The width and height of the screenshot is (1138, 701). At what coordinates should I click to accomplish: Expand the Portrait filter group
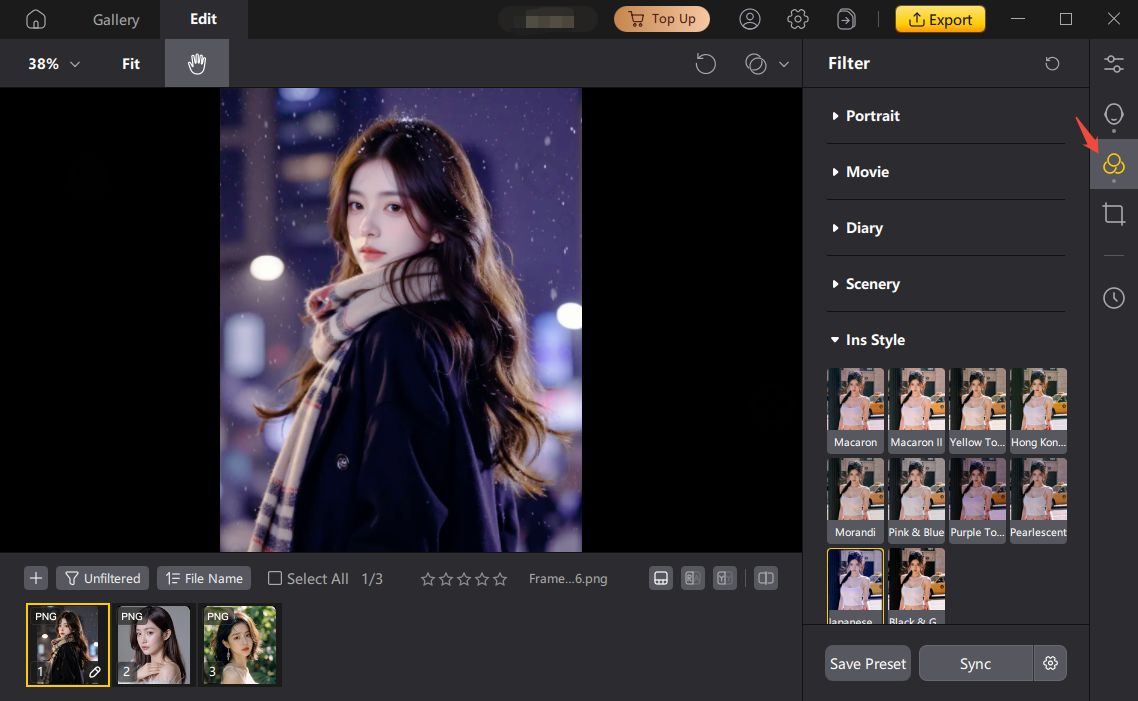874,115
